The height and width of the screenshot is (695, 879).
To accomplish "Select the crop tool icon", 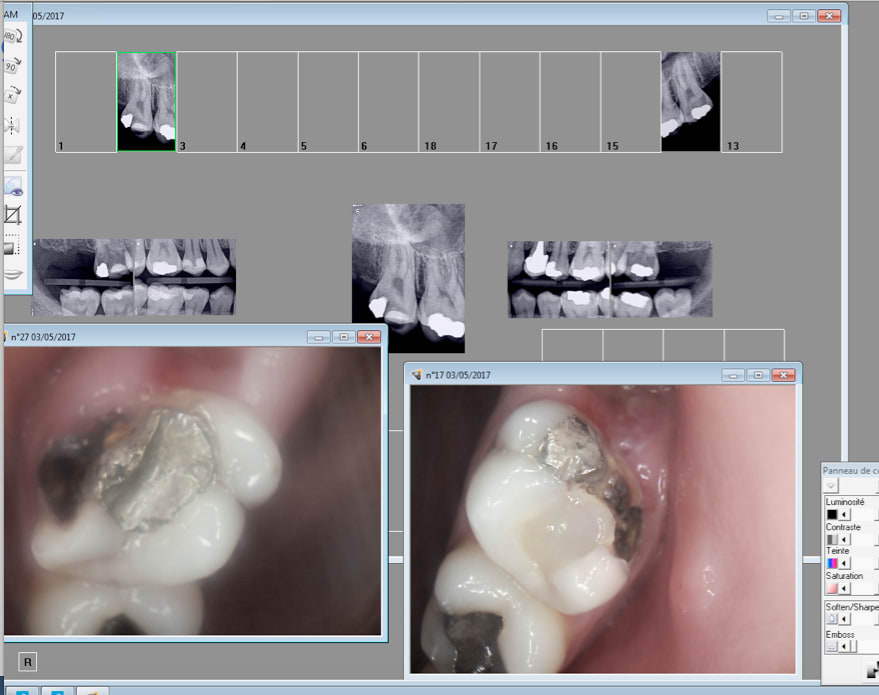I will click(13, 214).
